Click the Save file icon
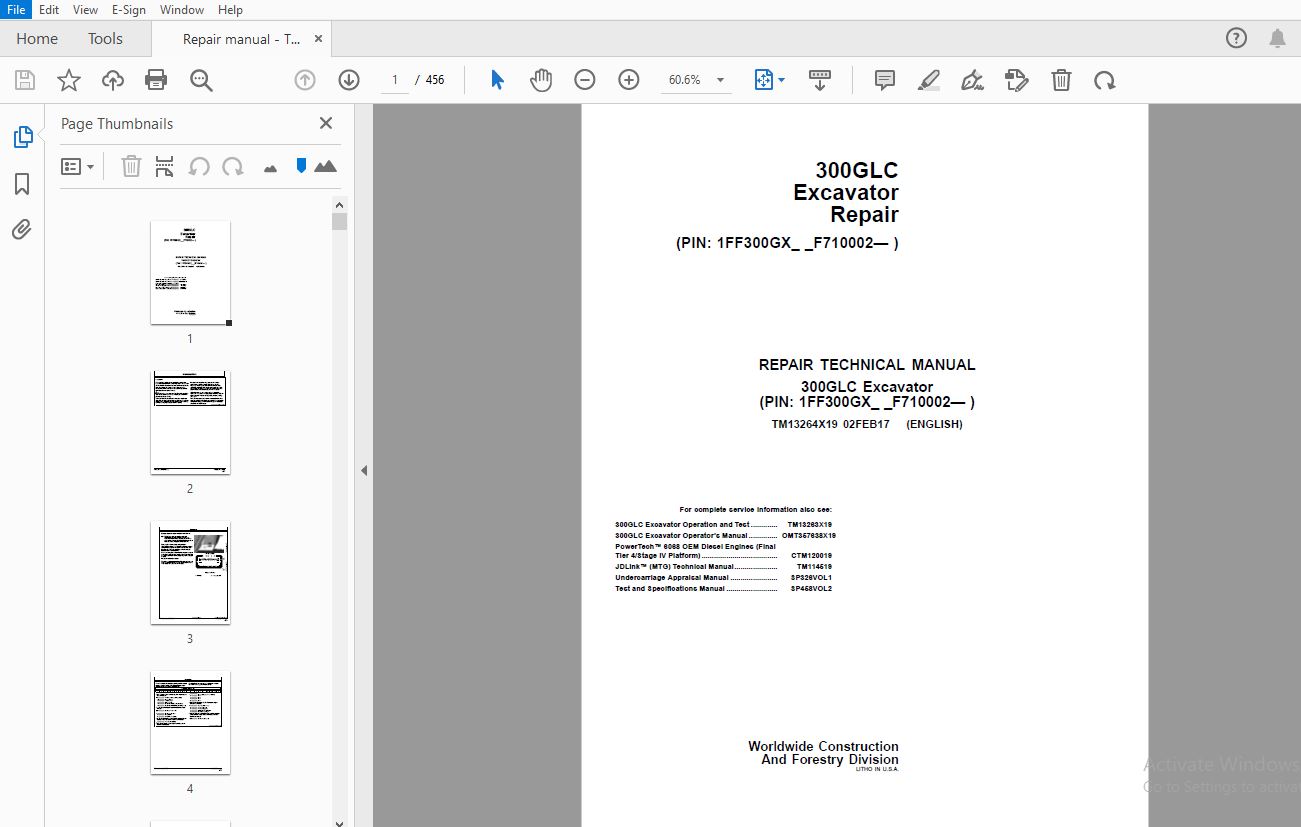Screen dimensions: 1301x827 point(25,80)
